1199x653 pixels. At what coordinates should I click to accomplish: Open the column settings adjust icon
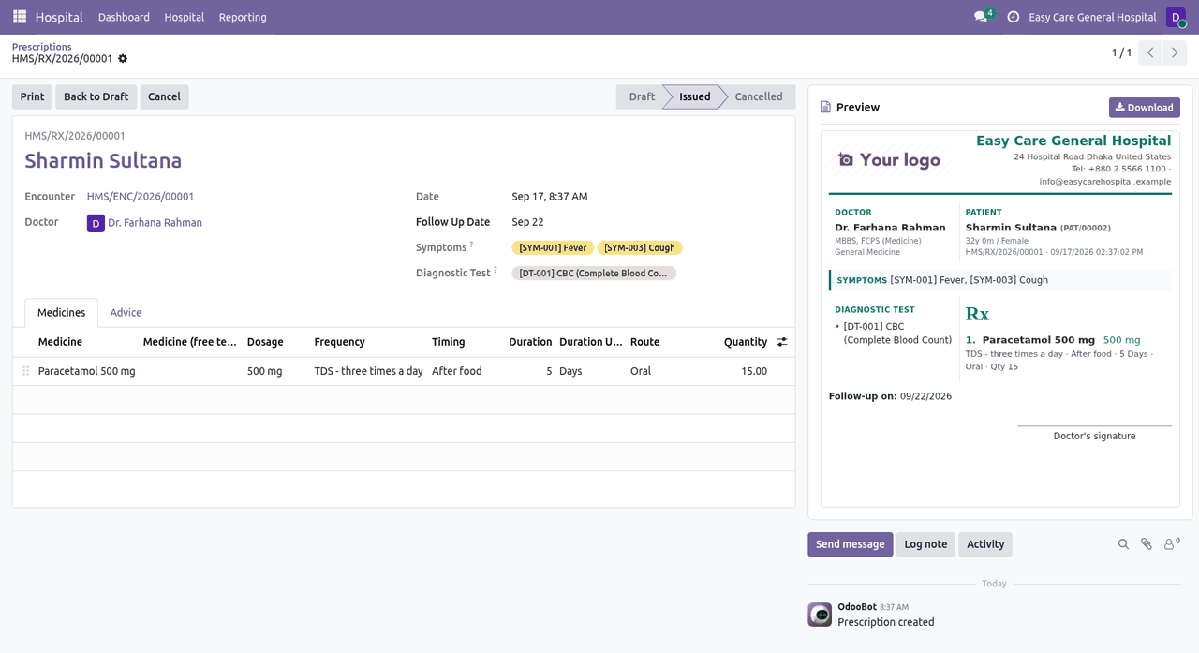pyautogui.click(x=781, y=342)
